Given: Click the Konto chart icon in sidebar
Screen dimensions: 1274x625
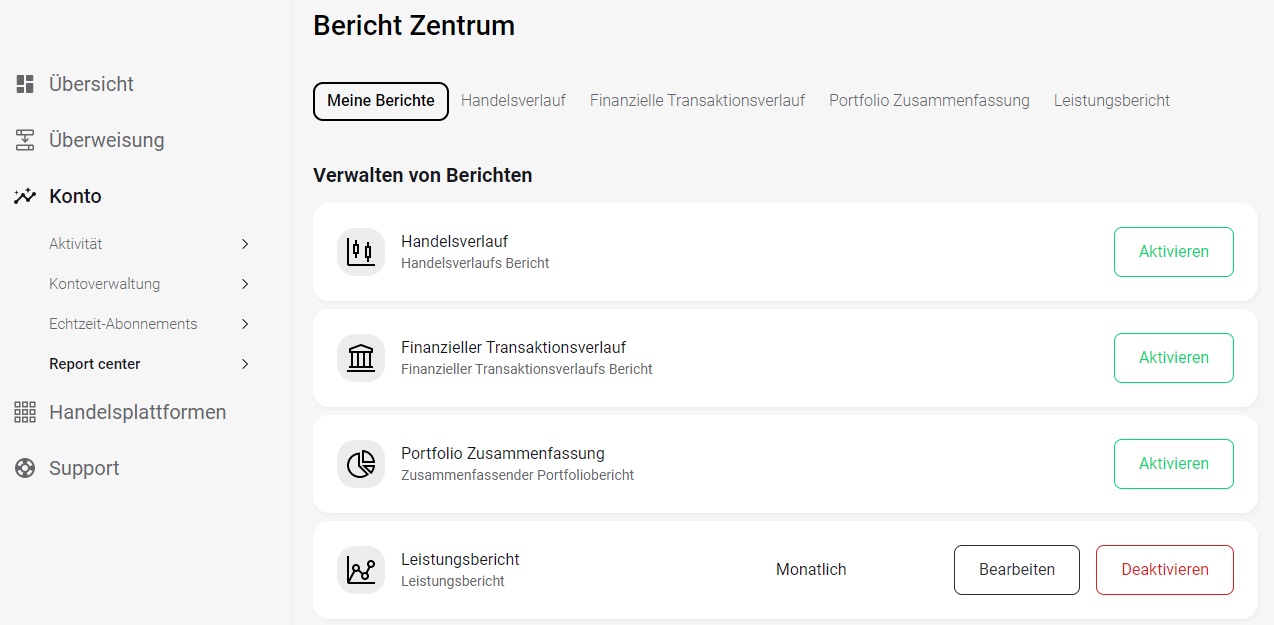Looking at the screenshot, I should [x=25, y=196].
